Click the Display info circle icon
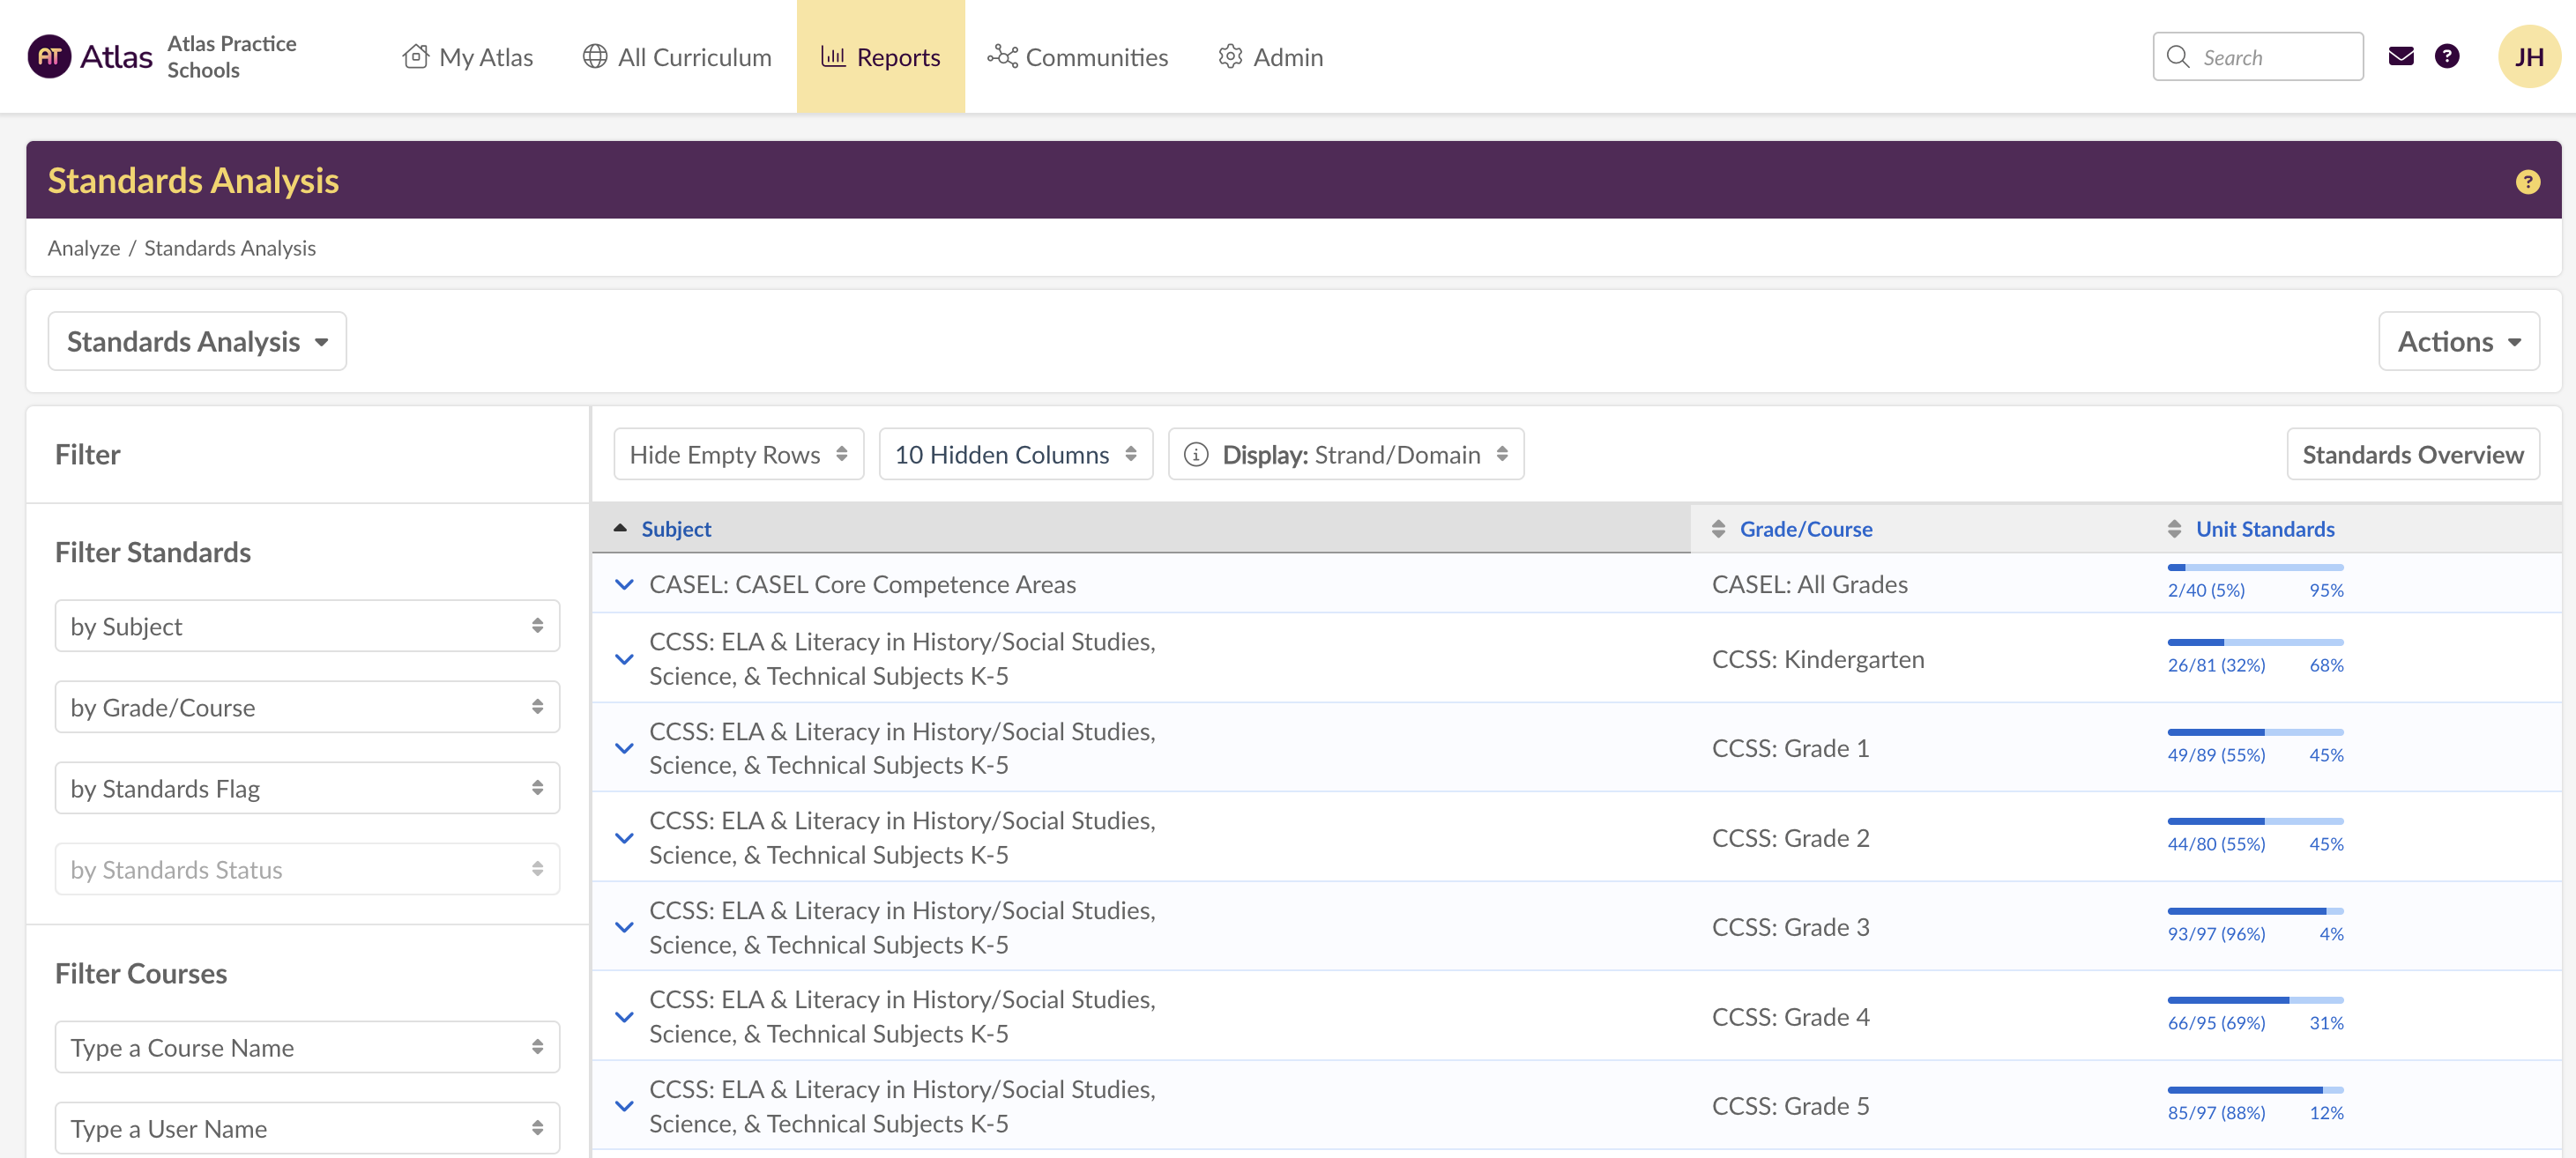The width and height of the screenshot is (2576, 1158). coord(1195,455)
